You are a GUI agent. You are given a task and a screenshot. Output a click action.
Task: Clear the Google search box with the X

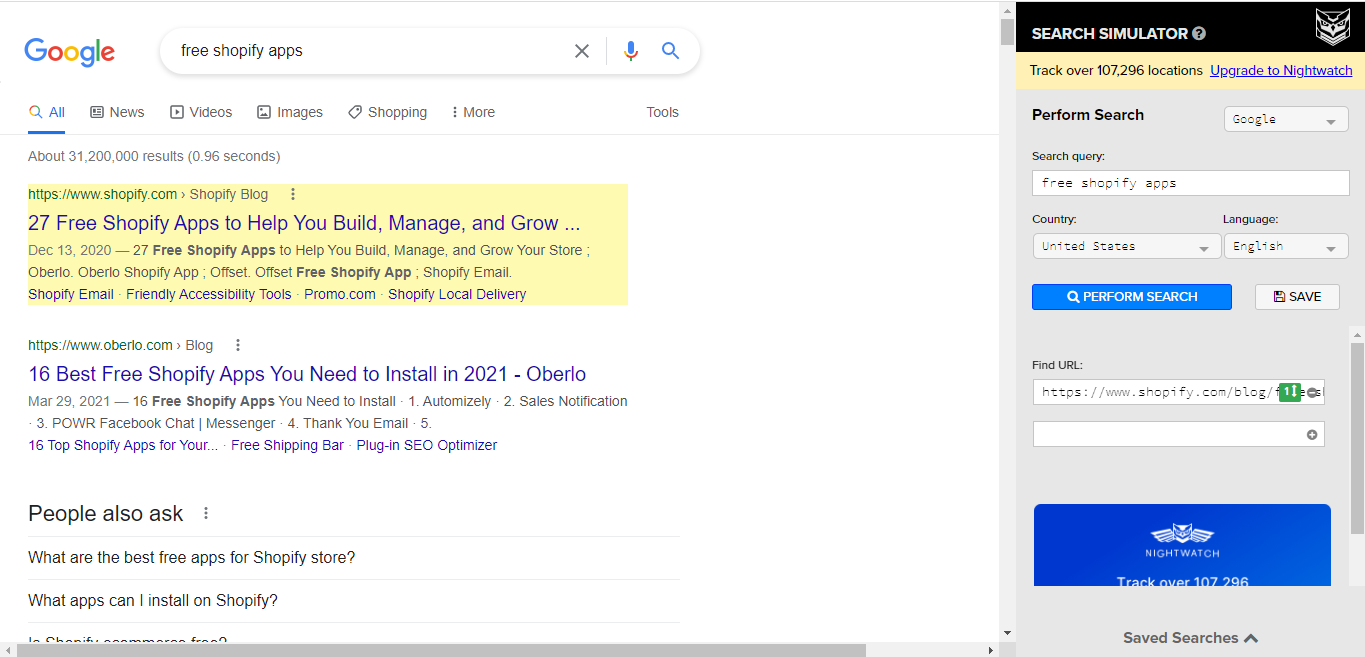click(x=582, y=50)
